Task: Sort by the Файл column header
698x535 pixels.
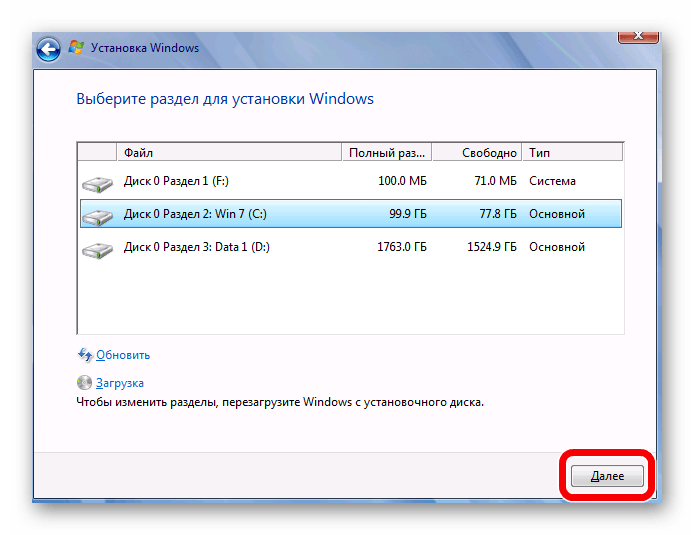Action: [x=229, y=153]
